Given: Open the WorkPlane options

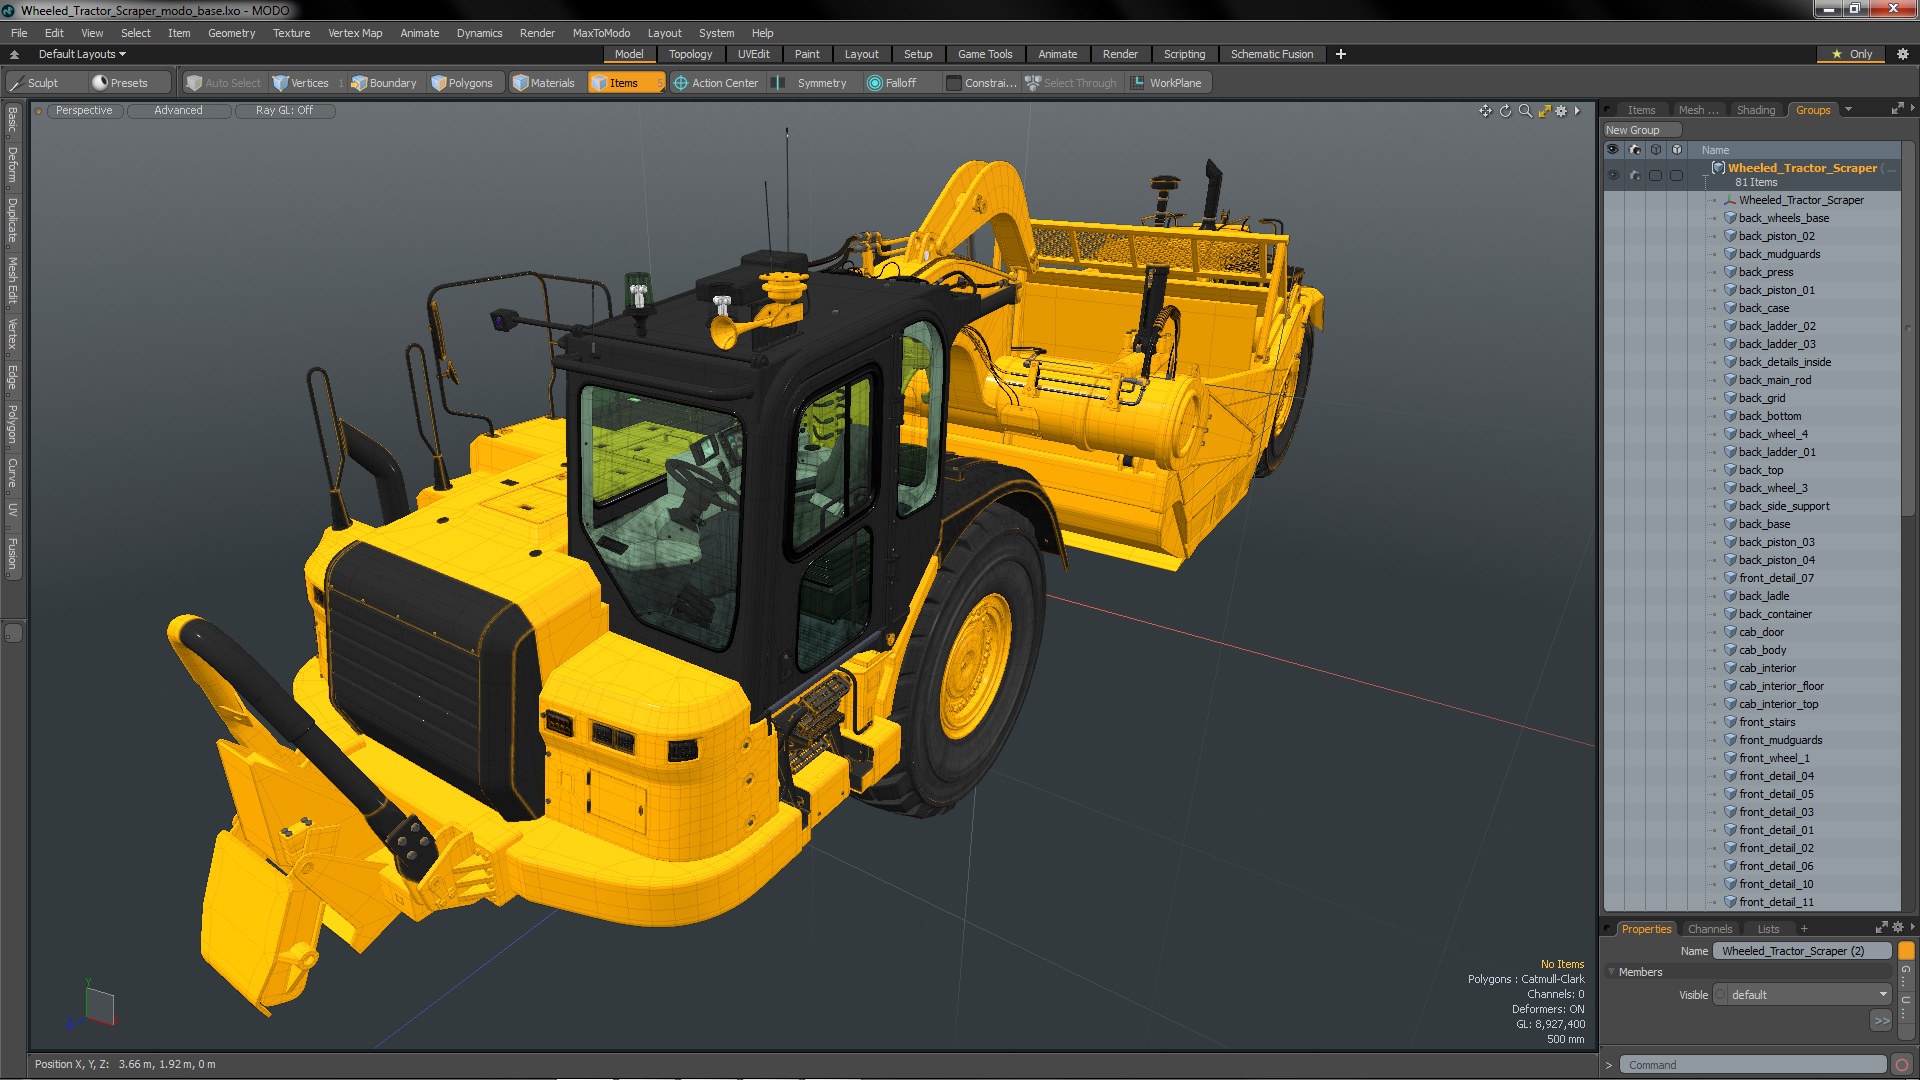Looking at the screenshot, I should pyautogui.click(x=1167, y=83).
